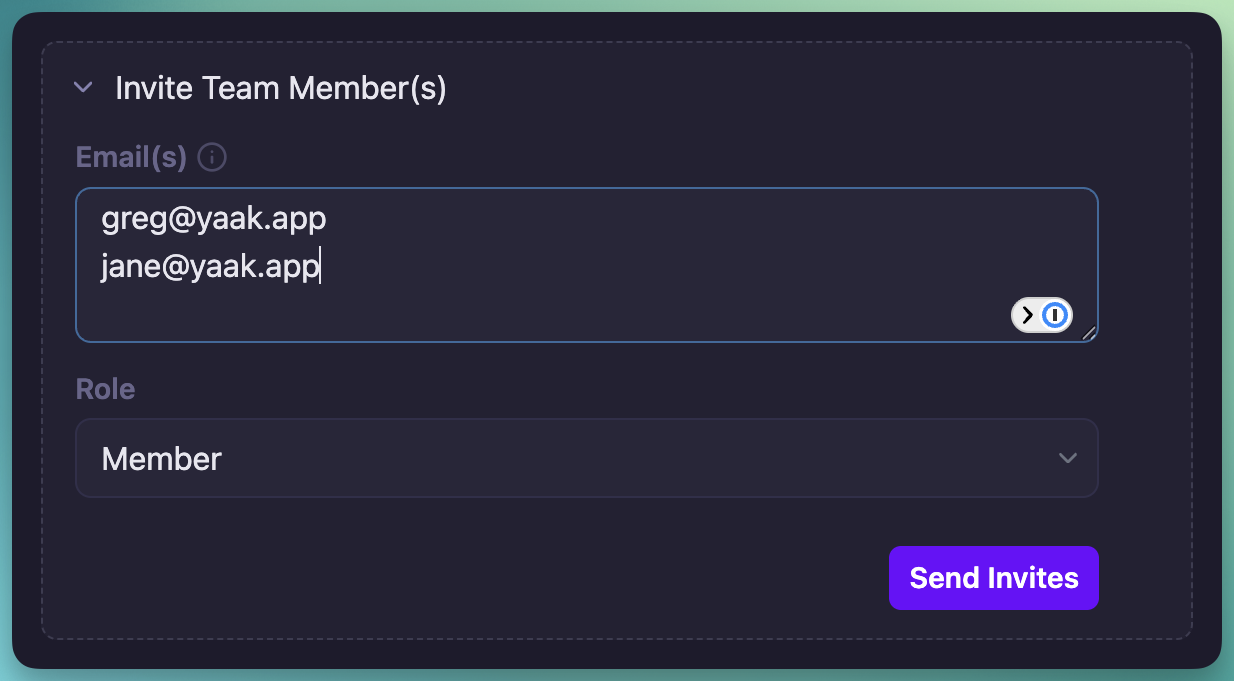
Task: Click the resize handle of the emails textarea
Action: tap(1089, 333)
